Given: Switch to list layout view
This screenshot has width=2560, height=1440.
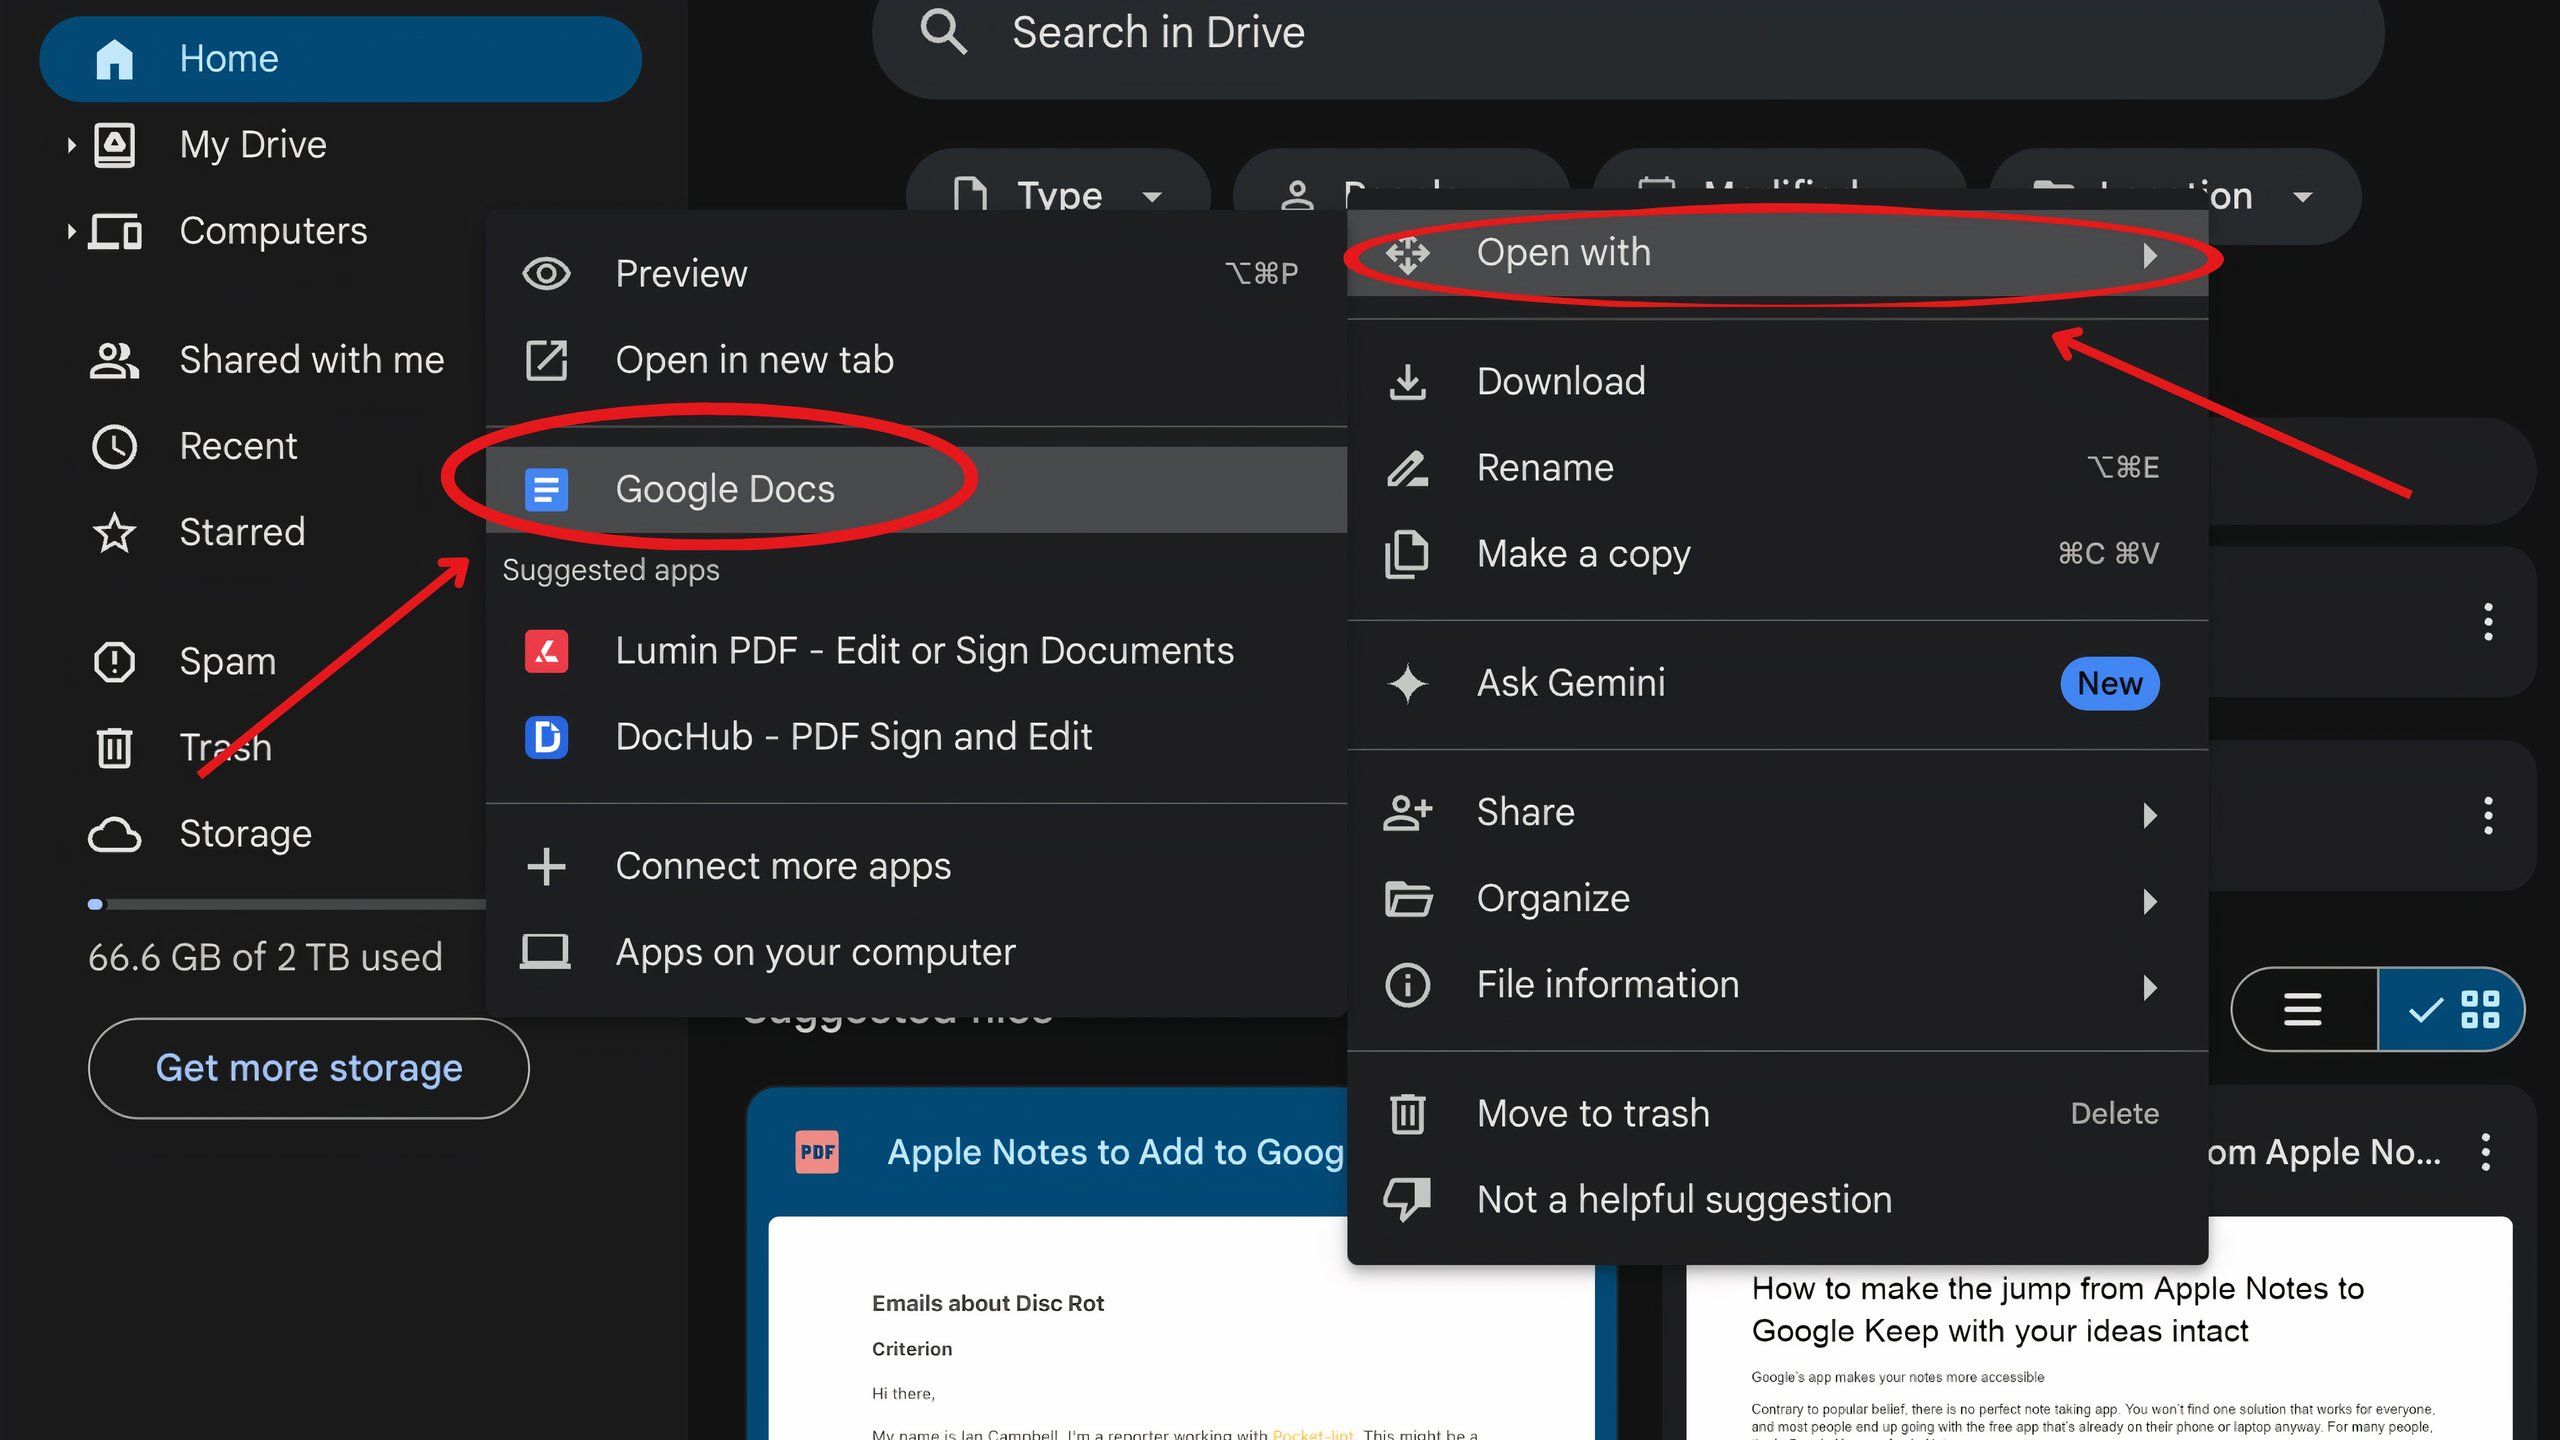Looking at the screenshot, I should pyautogui.click(x=2303, y=1009).
